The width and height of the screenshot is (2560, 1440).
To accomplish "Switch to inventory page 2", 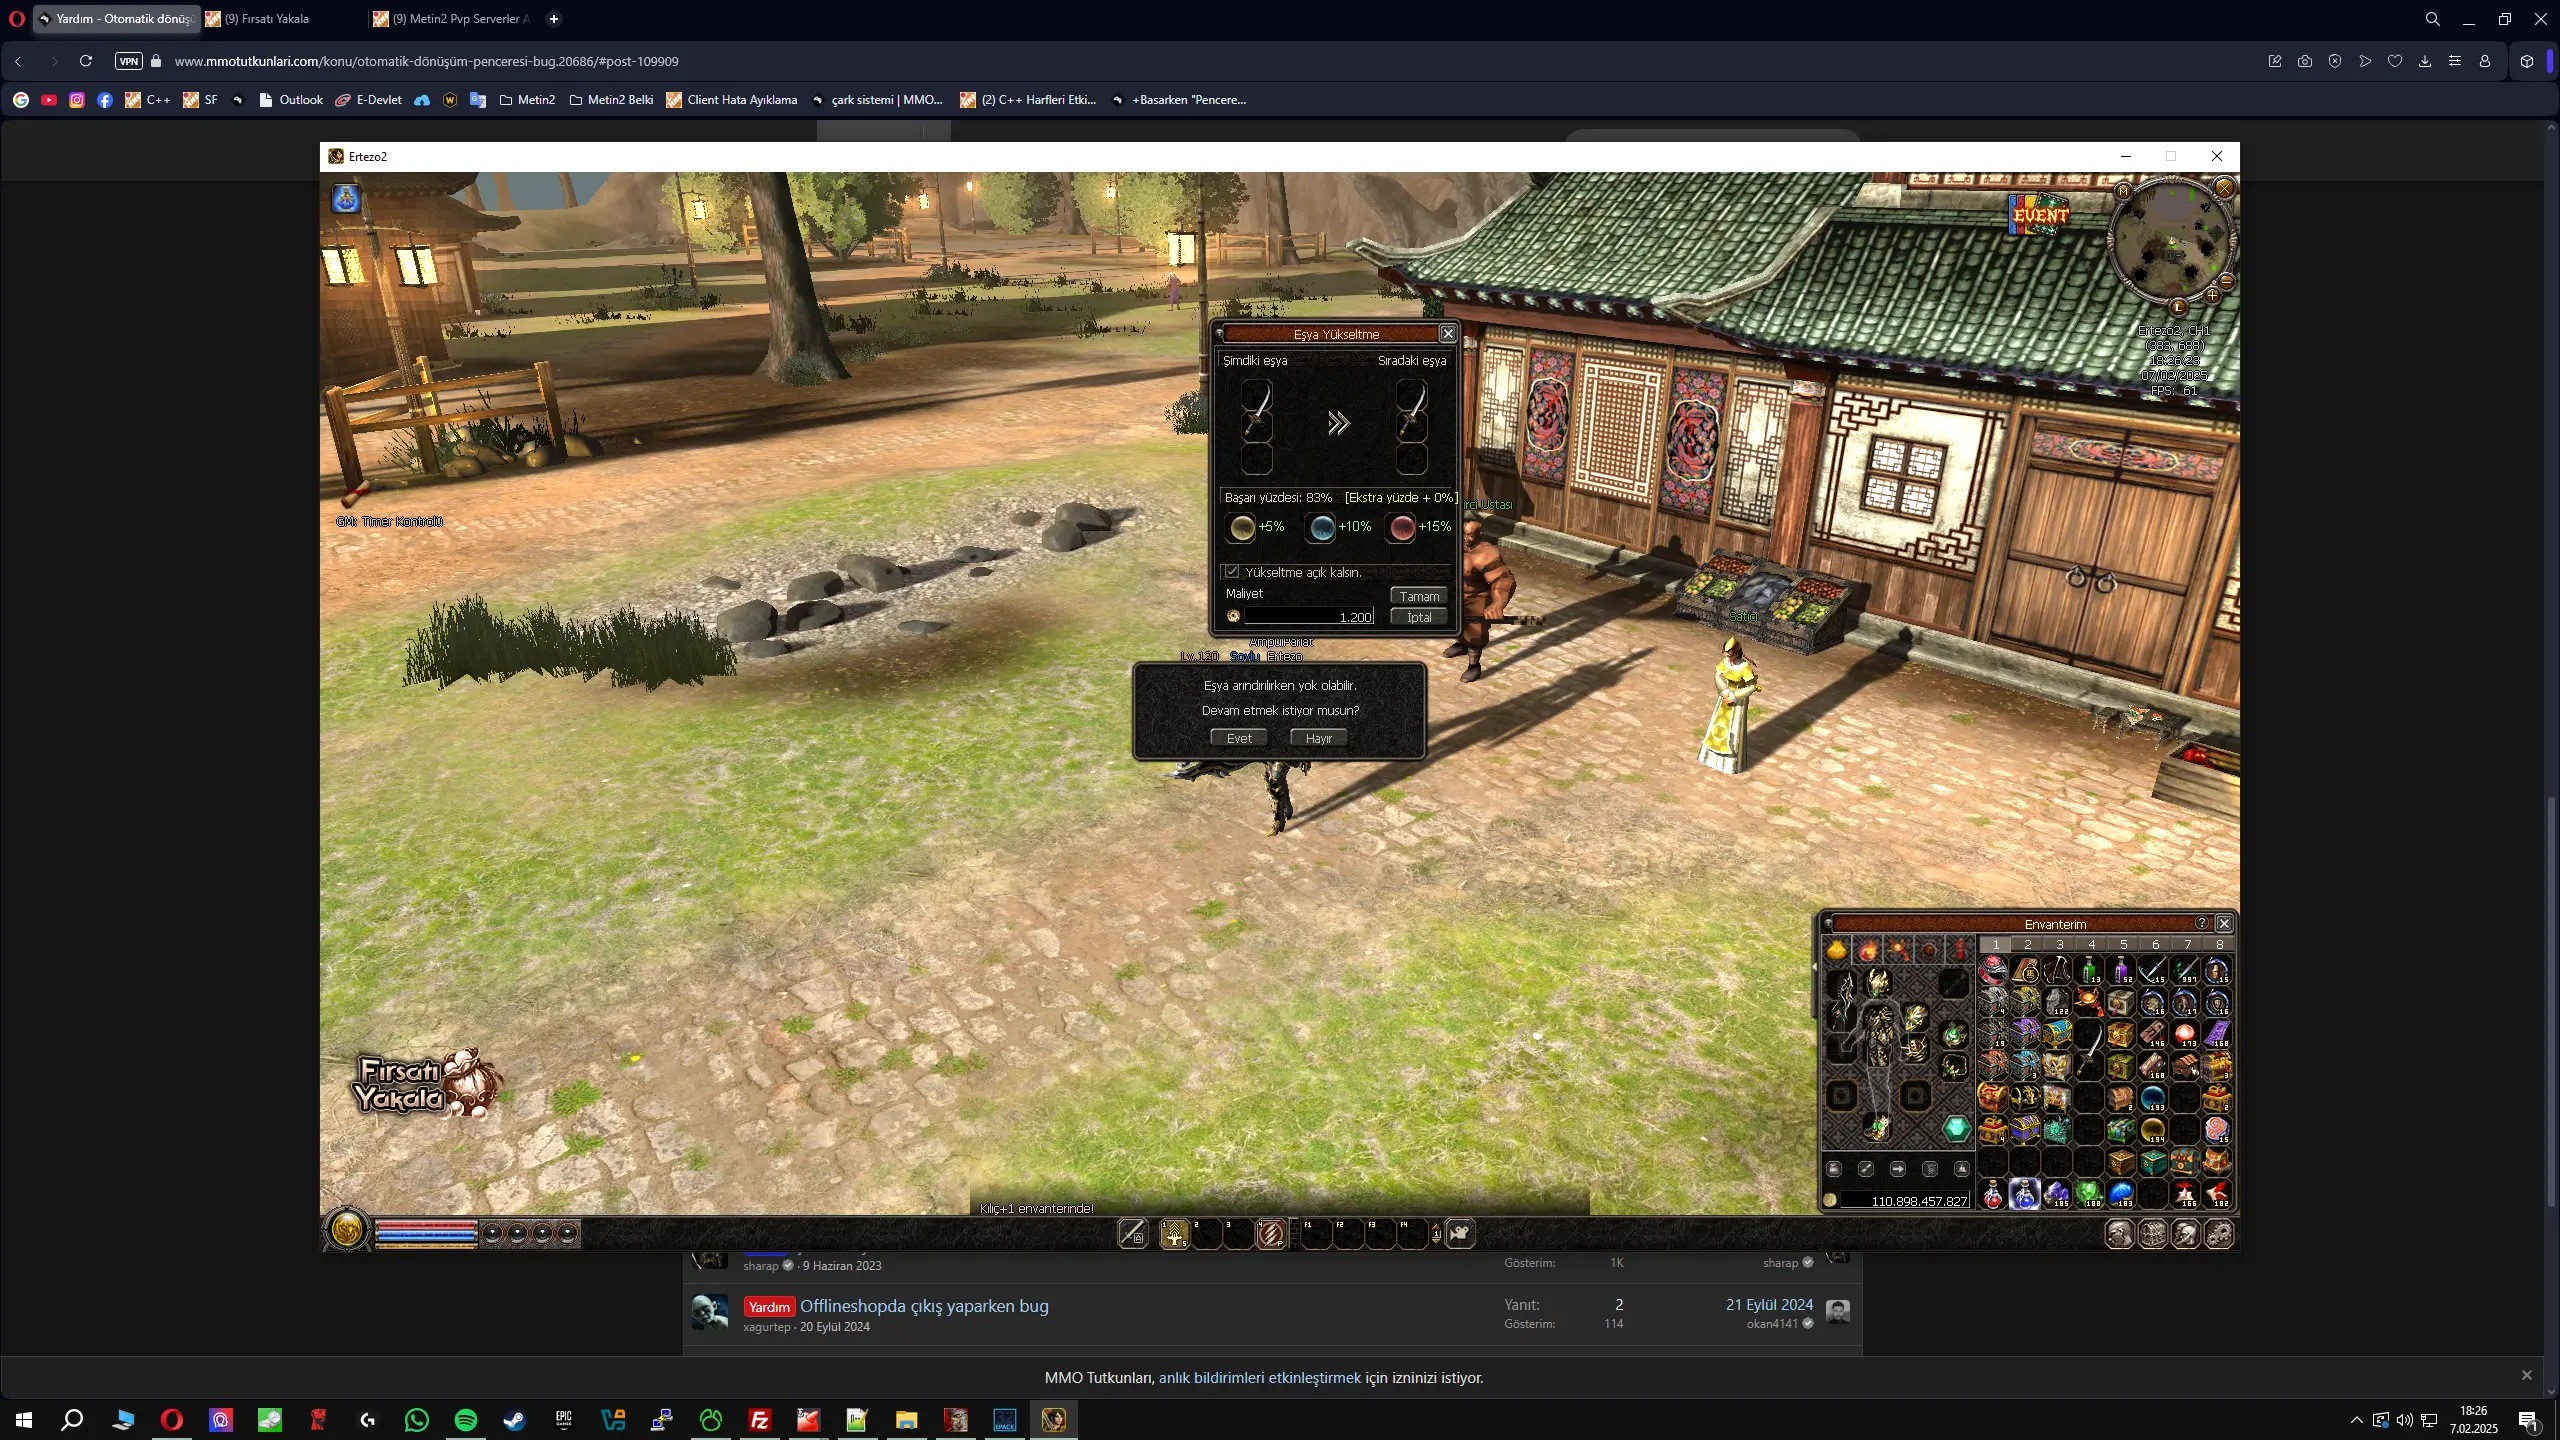I will pos(2028,944).
